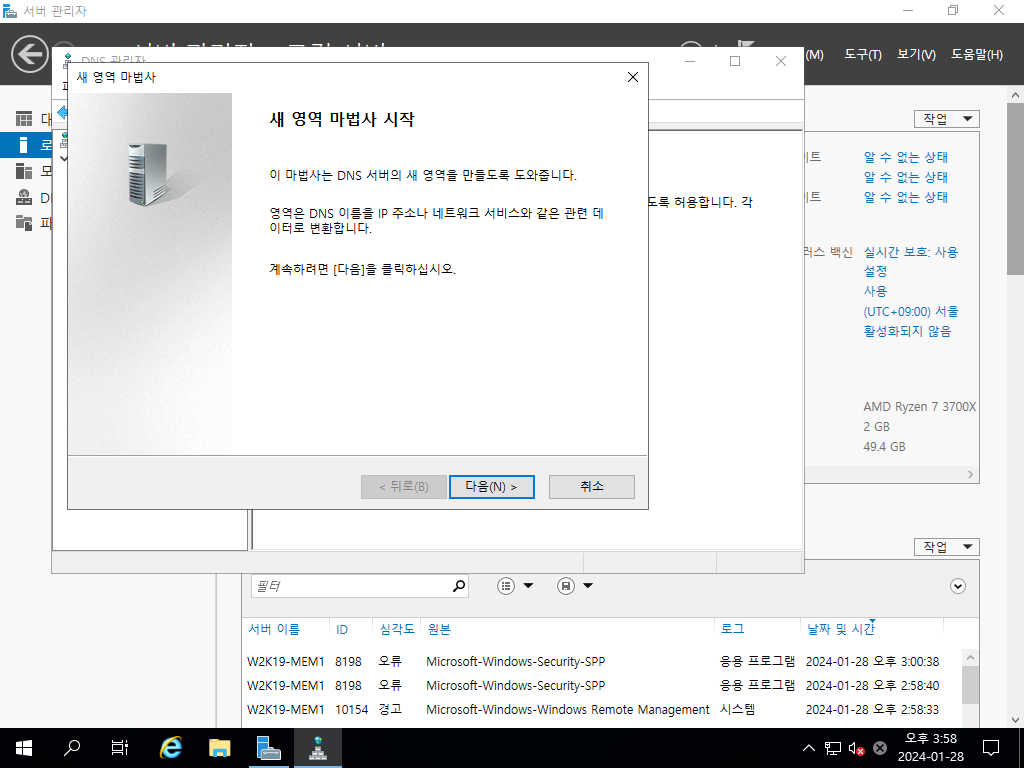The height and width of the screenshot is (768, 1024).
Task: Click the taskbar clock showing 오후 3:58
Action: pos(931,748)
